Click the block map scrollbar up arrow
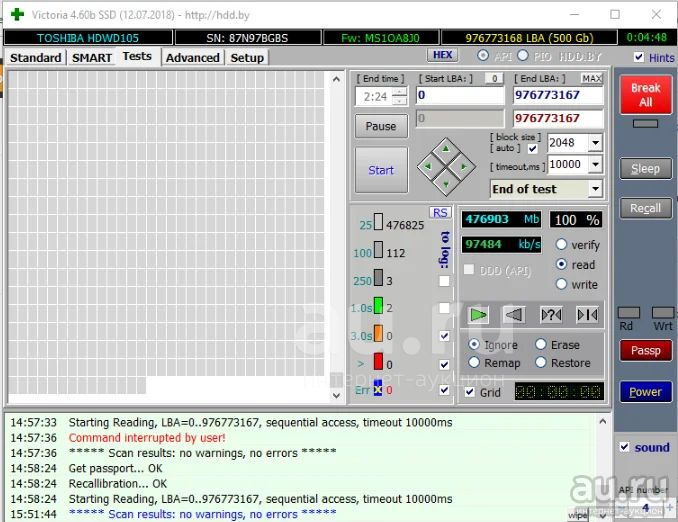The height and width of the screenshot is (522, 678). pyautogui.click(x=336, y=80)
